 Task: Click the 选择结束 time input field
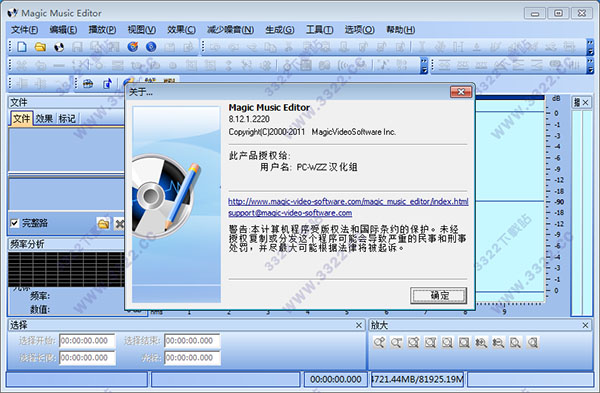click(192, 341)
